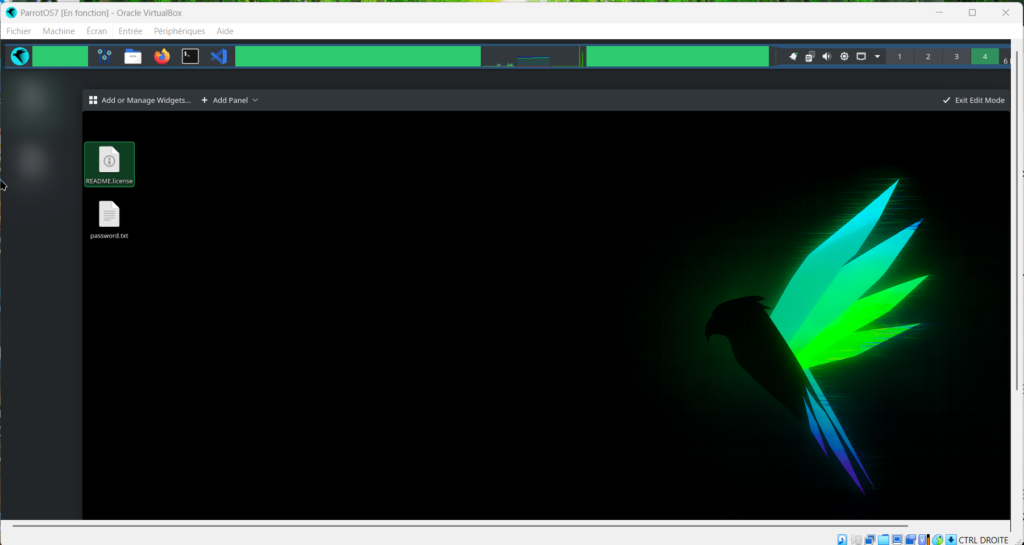Open the Parrot application launcher menu
The width and height of the screenshot is (1024, 545).
(20, 57)
